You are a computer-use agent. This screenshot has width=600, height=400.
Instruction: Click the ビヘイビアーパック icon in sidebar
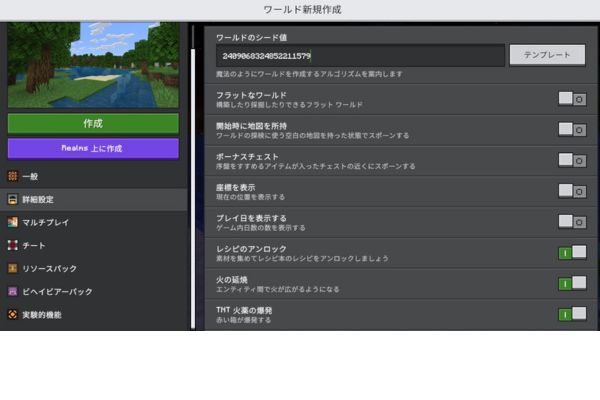coord(13,291)
